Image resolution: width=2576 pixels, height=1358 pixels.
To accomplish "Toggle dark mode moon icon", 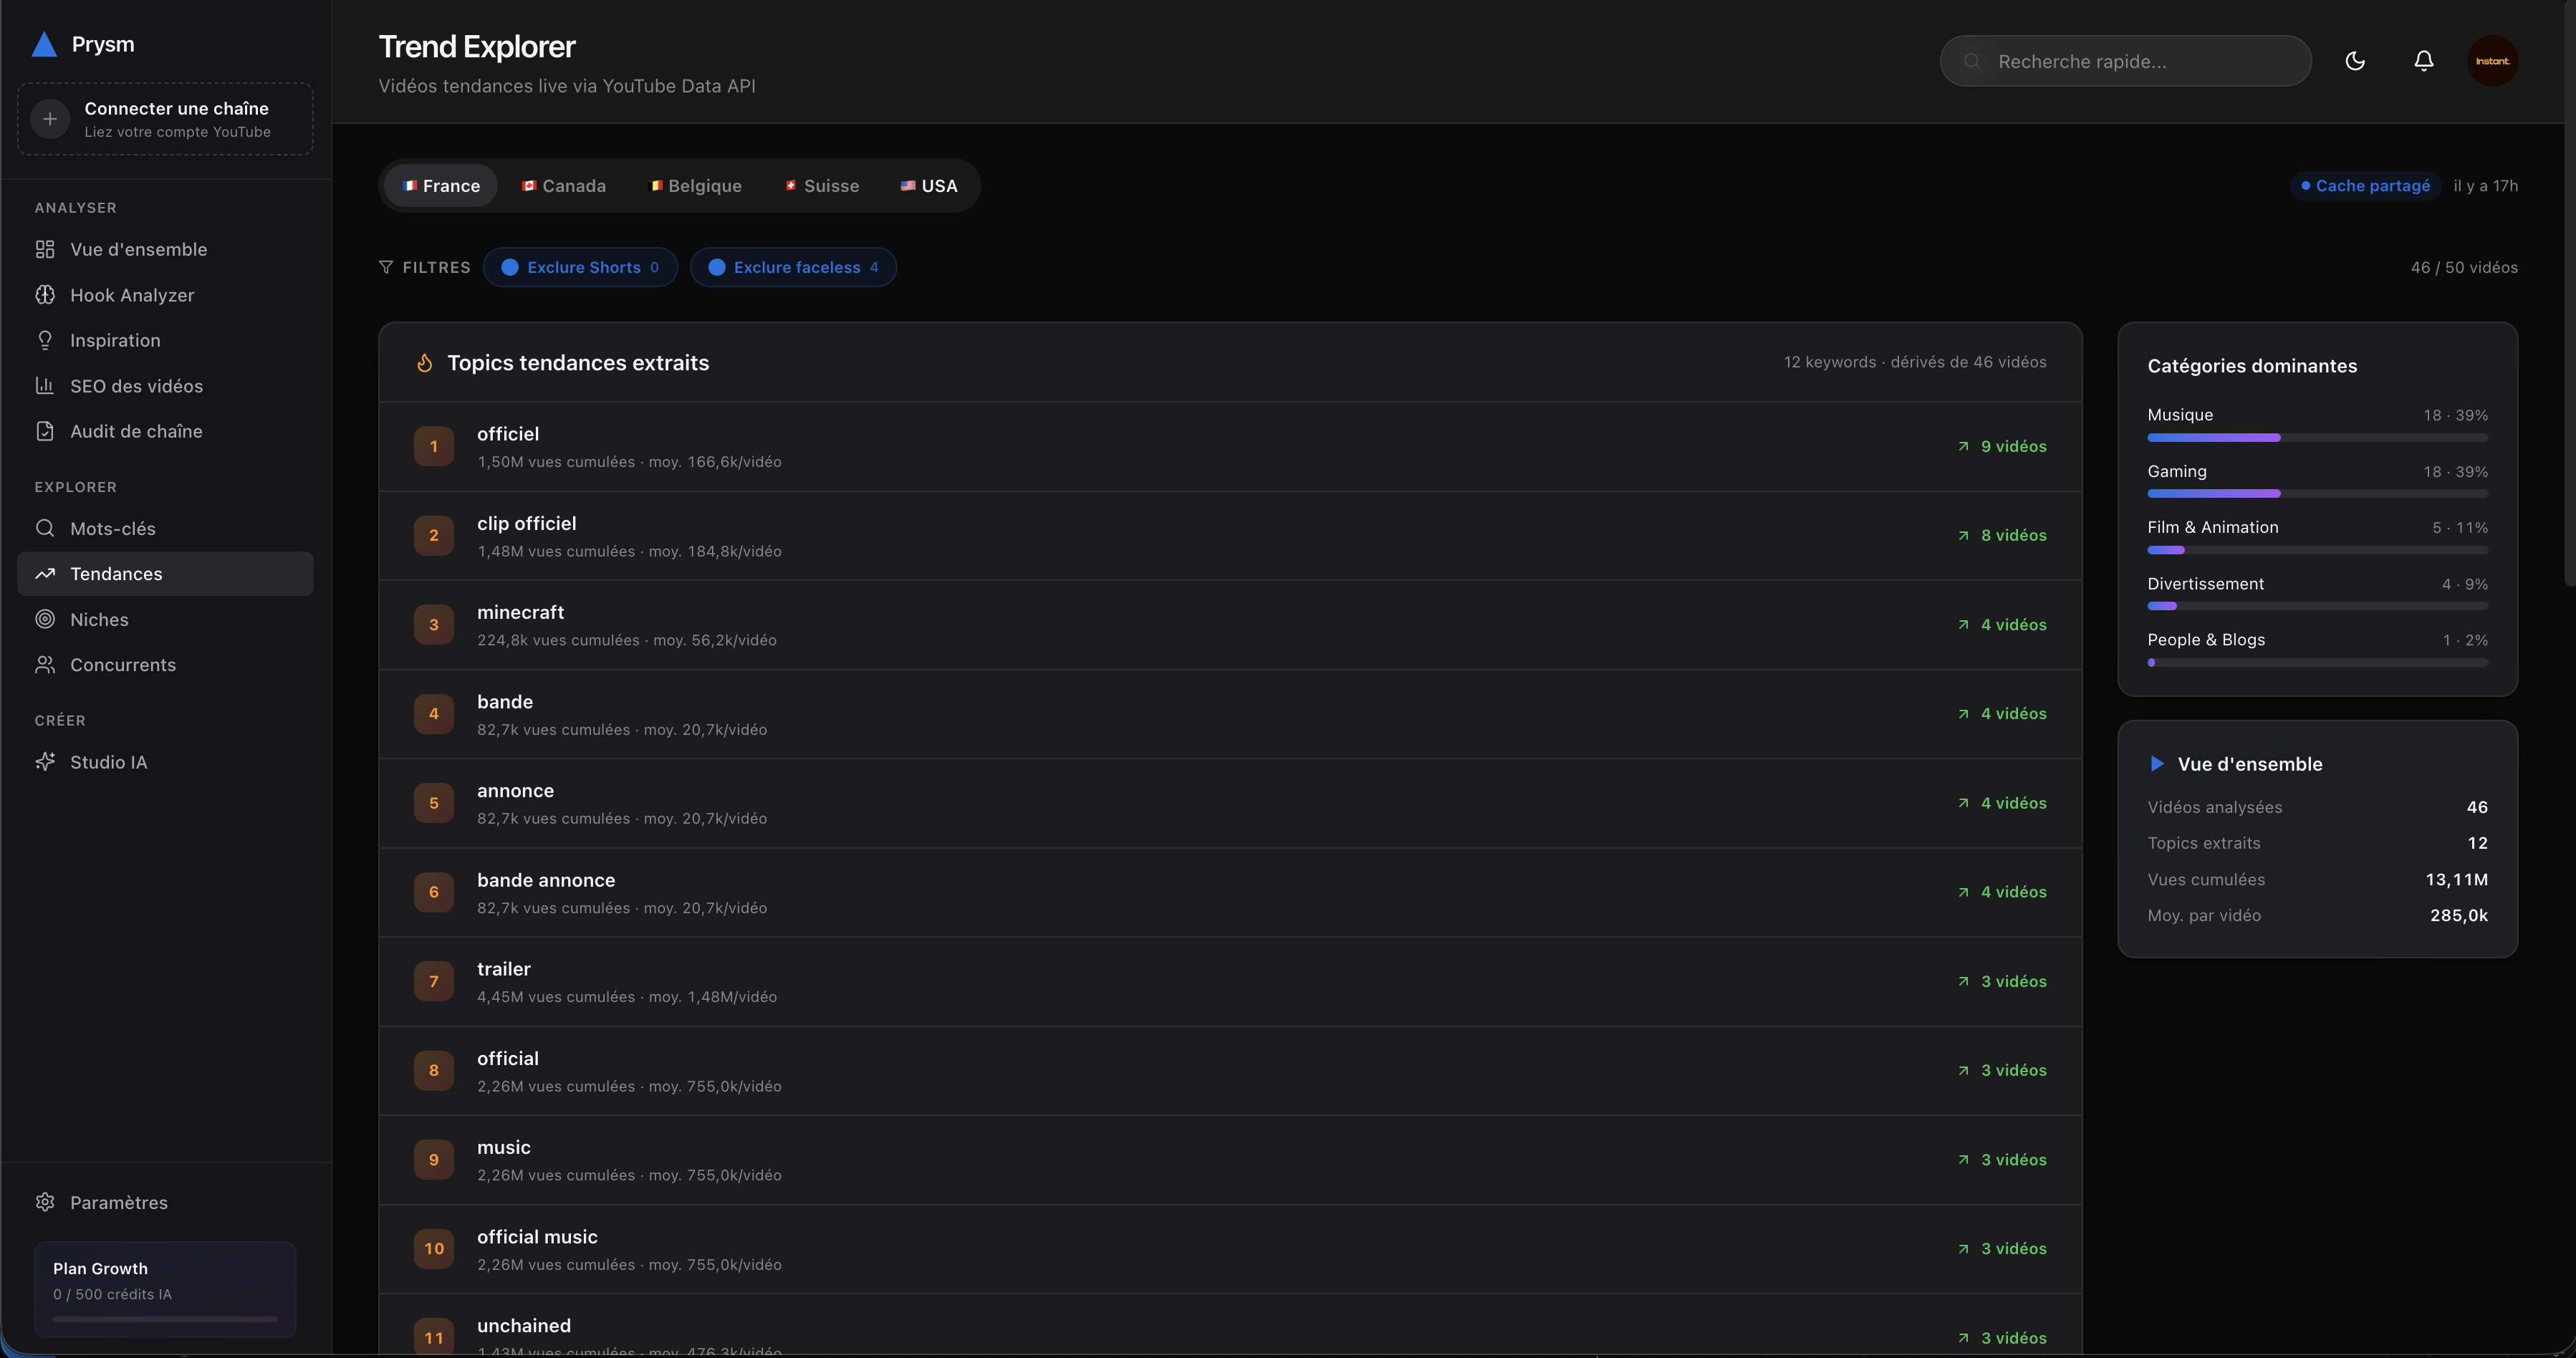I will tap(2355, 61).
